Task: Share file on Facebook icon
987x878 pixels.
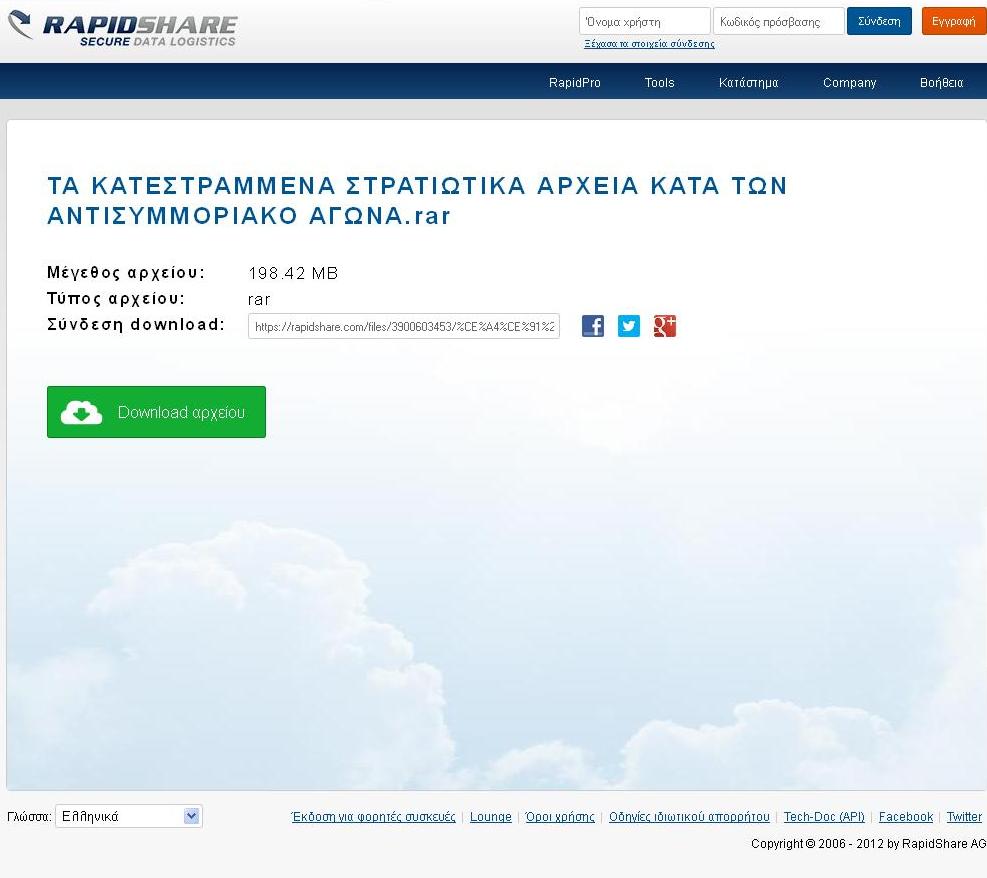Action: 593,326
